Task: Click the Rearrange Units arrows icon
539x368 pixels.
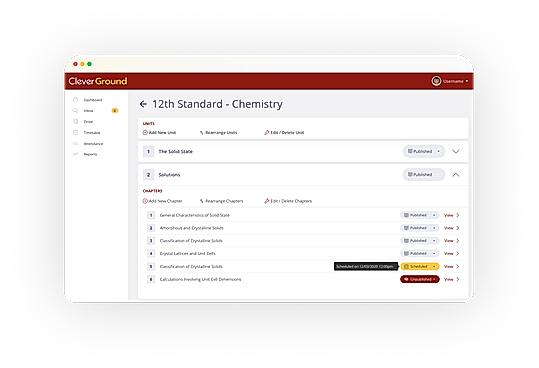Action: [x=202, y=132]
